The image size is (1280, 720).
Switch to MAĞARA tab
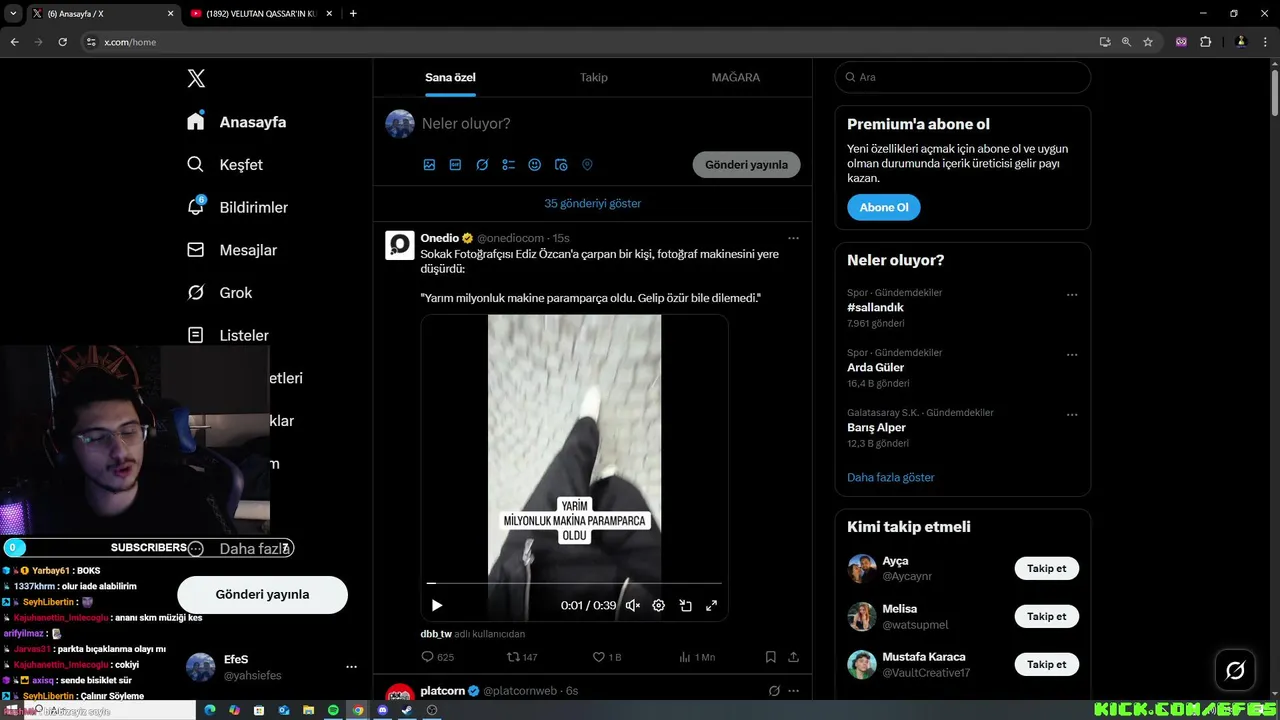[736, 77]
